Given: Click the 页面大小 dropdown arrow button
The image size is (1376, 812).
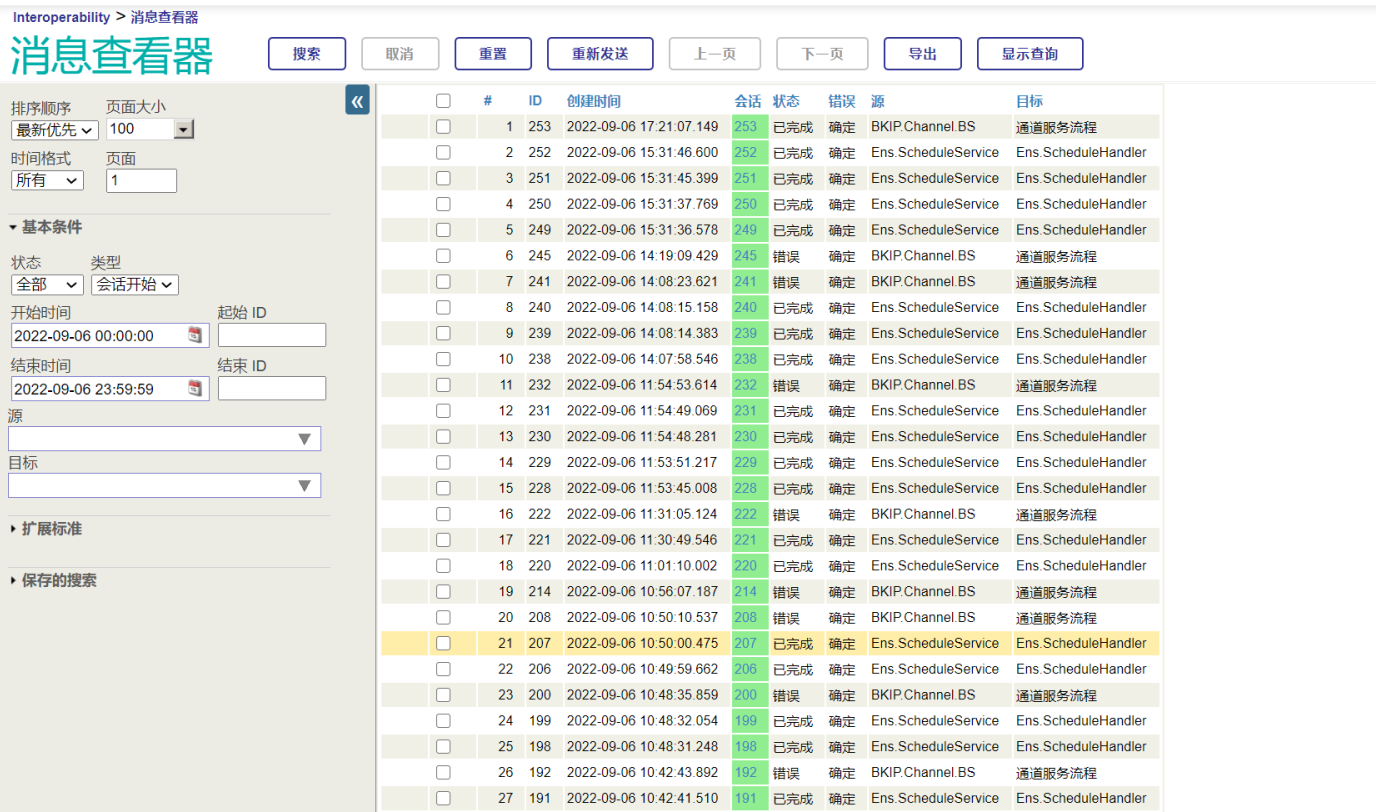Looking at the screenshot, I should pos(183,129).
